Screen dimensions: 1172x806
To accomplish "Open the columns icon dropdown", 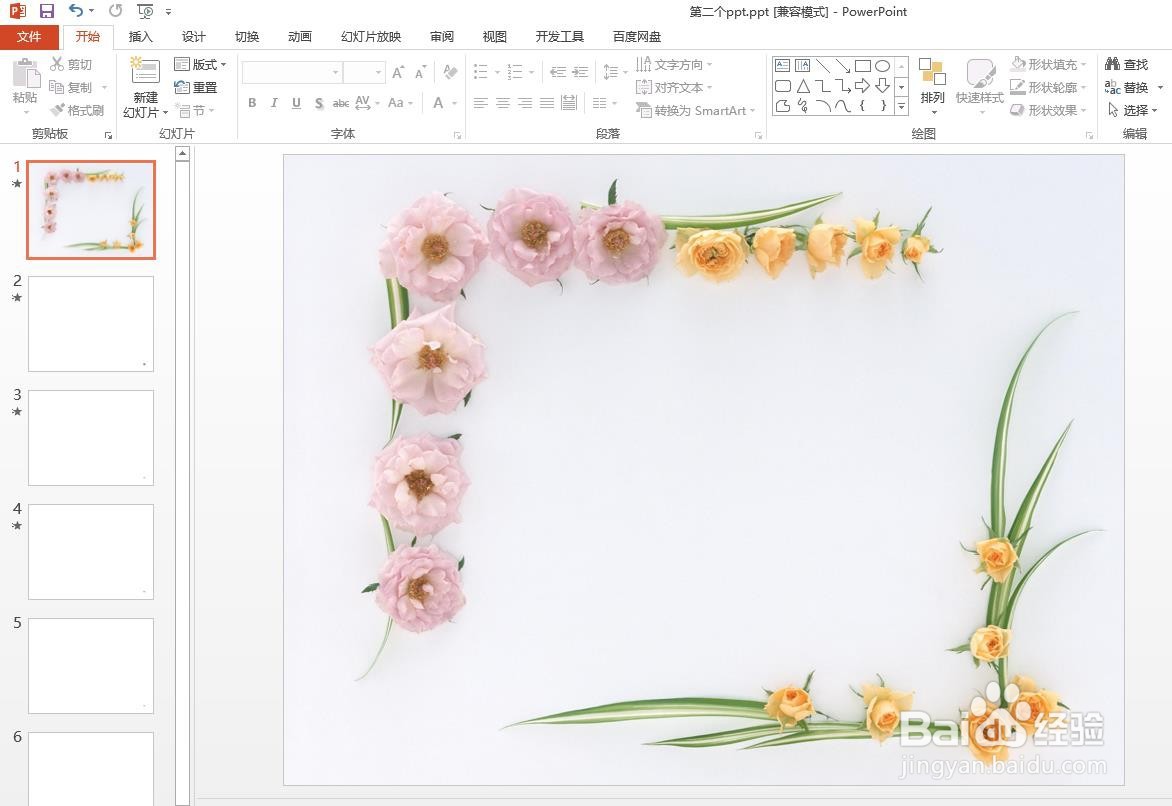I will (604, 103).
